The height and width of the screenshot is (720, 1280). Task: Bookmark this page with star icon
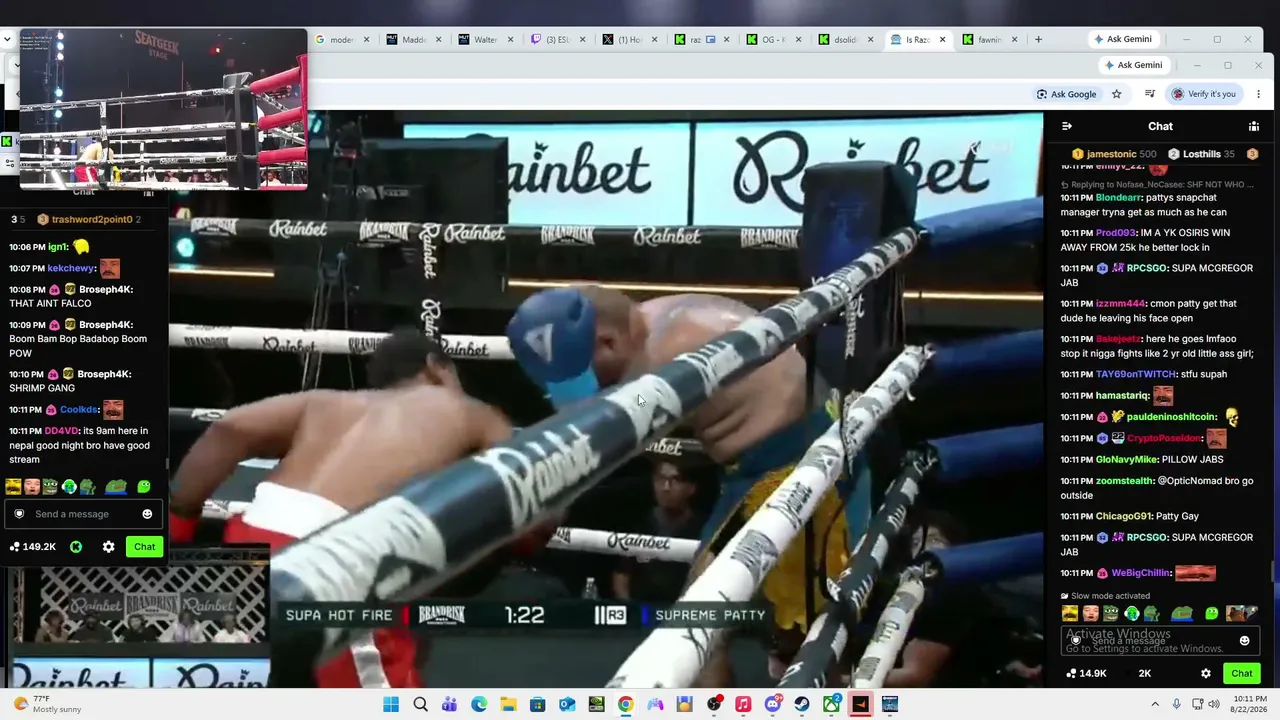click(x=1117, y=94)
